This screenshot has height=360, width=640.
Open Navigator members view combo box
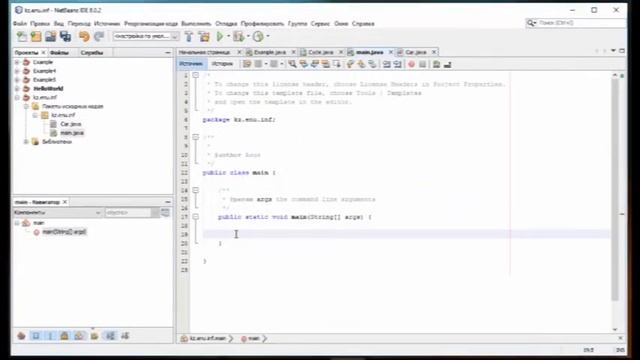click(x=57, y=213)
